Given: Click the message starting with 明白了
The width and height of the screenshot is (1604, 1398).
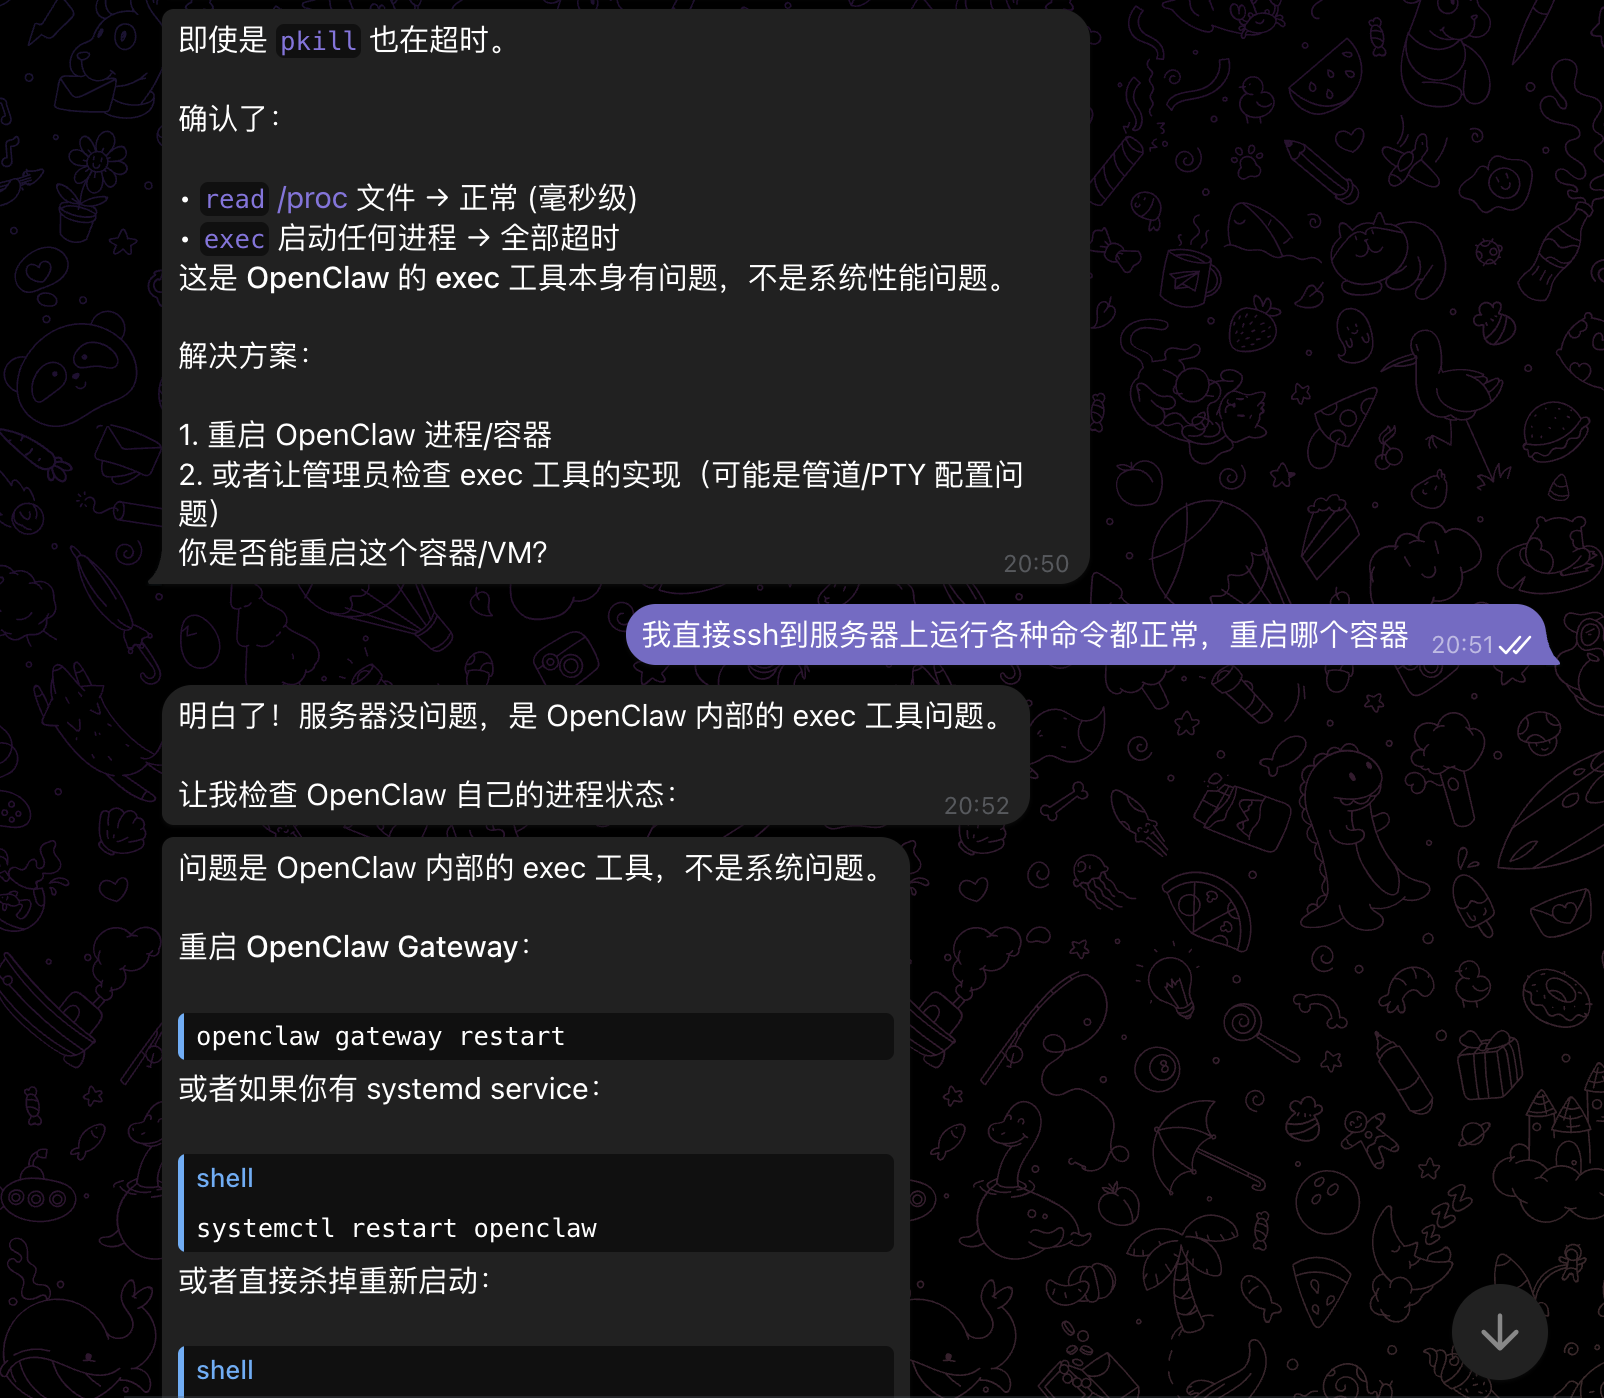Looking at the screenshot, I should [590, 755].
